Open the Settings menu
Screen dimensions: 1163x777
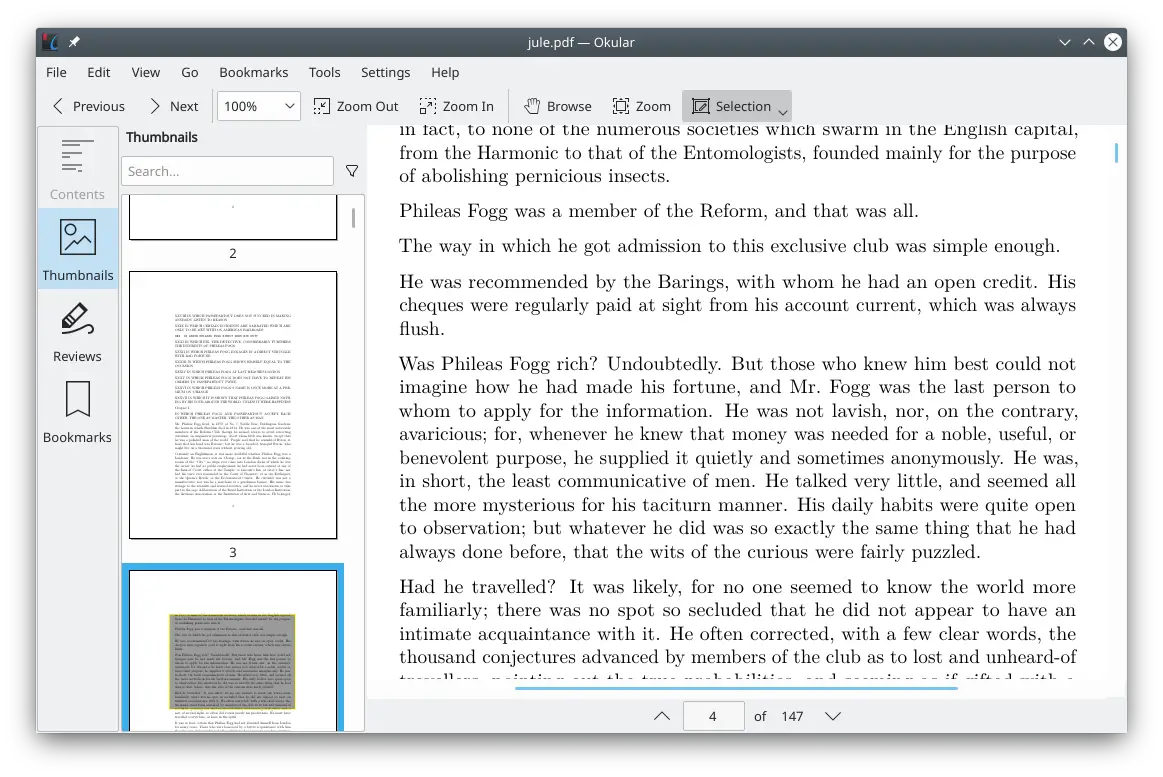point(385,72)
